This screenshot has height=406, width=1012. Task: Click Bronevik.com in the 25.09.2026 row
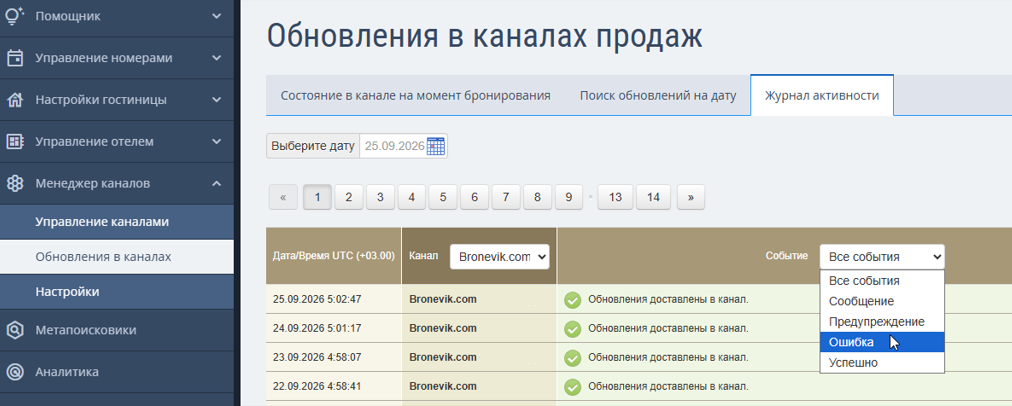[x=443, y=299]
